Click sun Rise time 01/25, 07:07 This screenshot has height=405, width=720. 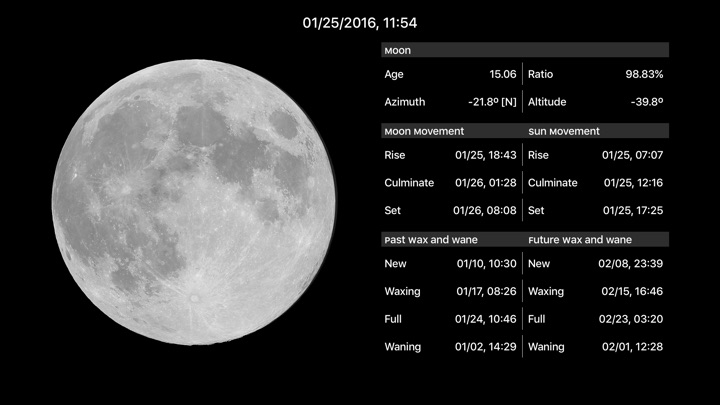(633, 155)
